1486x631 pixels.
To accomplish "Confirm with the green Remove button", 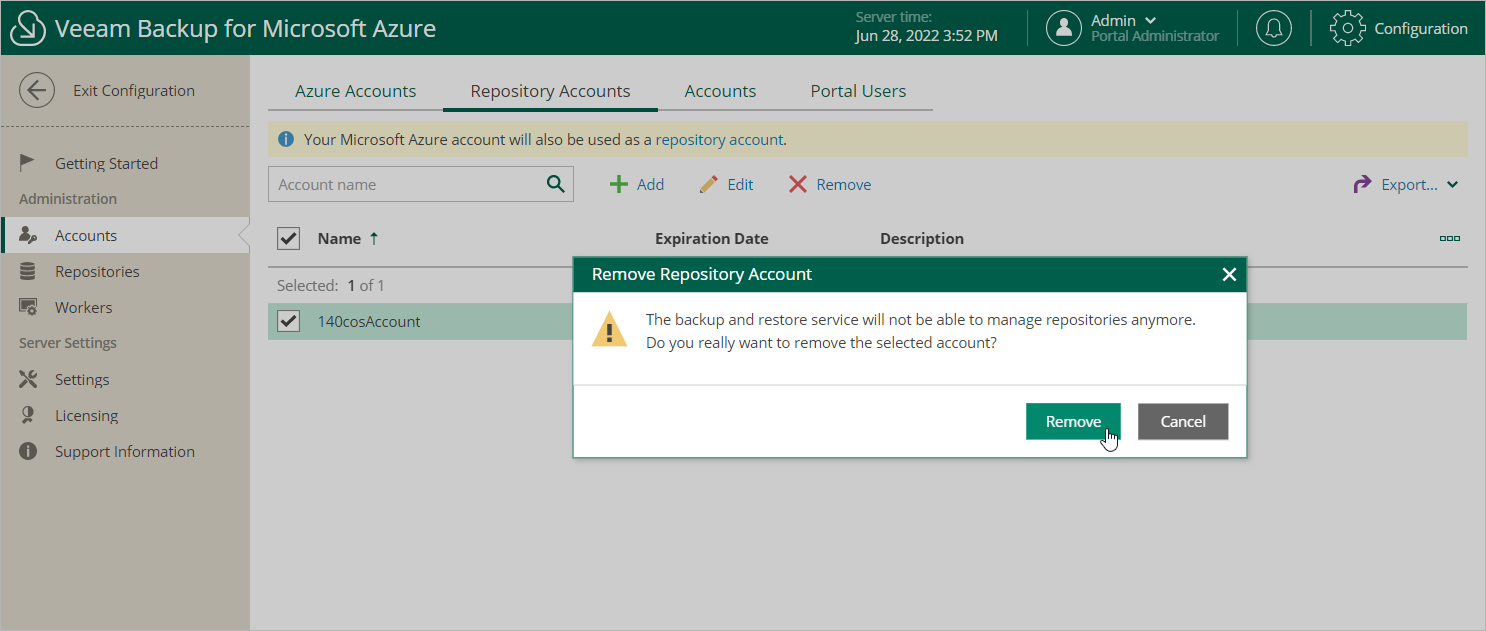I will pyautogui.click(x=1073, y=421).
